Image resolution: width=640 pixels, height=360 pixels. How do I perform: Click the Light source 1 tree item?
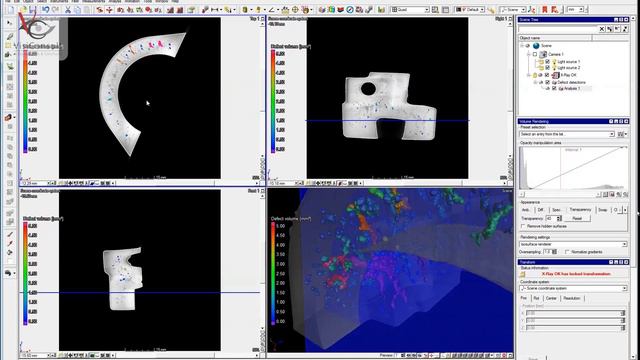click(568, 62)
